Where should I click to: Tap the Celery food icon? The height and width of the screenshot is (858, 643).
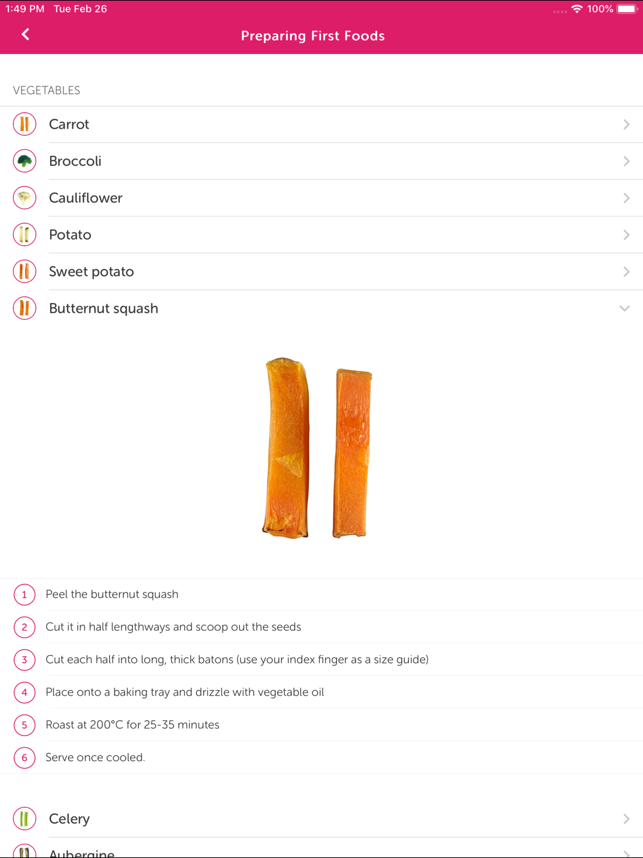25,819
